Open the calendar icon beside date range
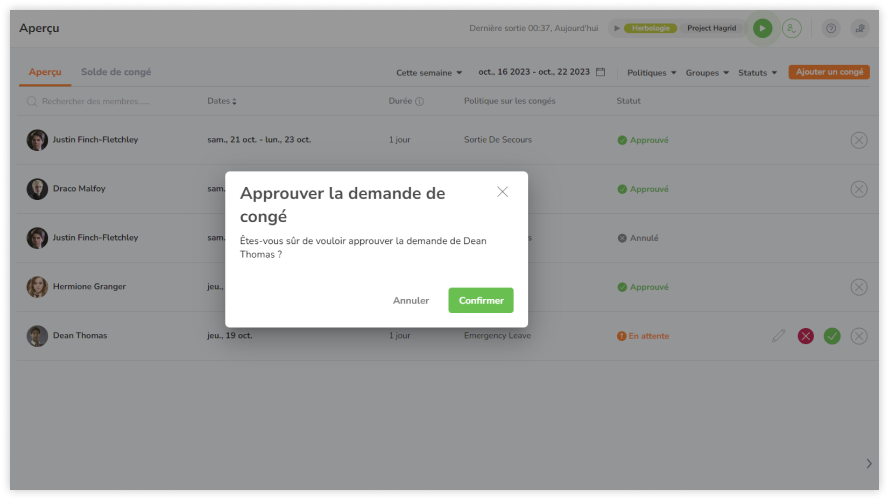Image resolution: width=889 pixels, height=500 pixels. coord(601,72)
